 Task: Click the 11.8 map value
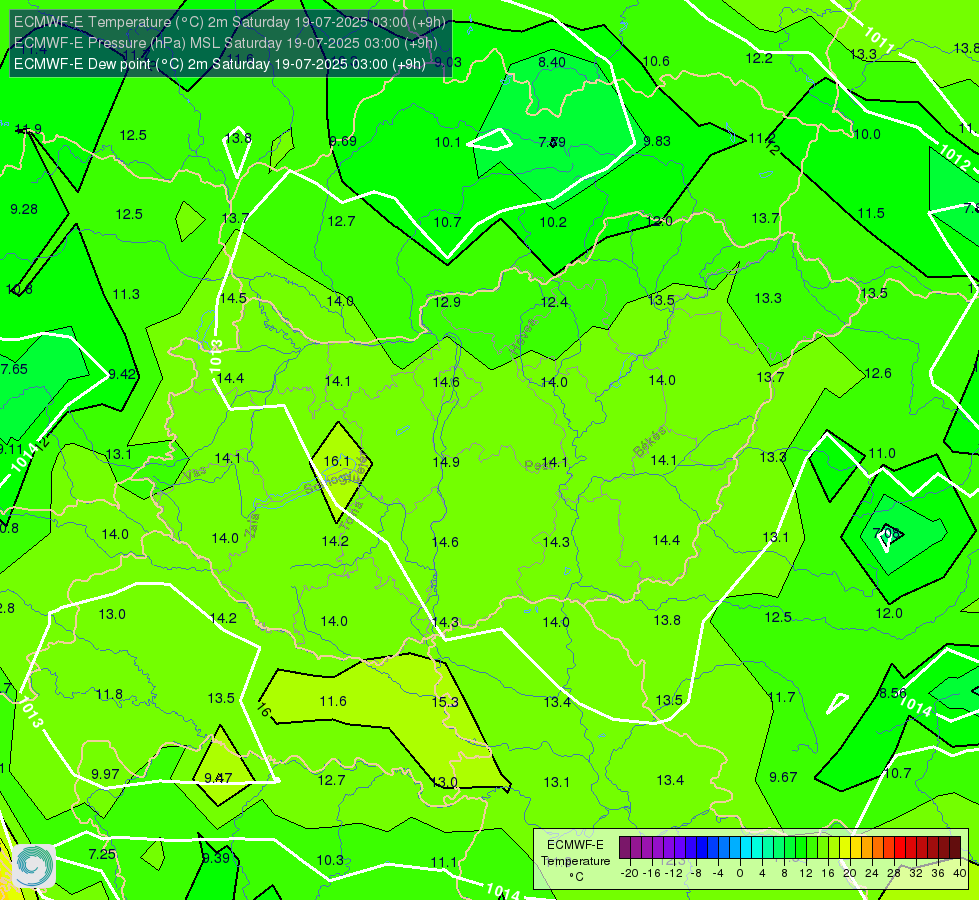[x=109, y=695]
